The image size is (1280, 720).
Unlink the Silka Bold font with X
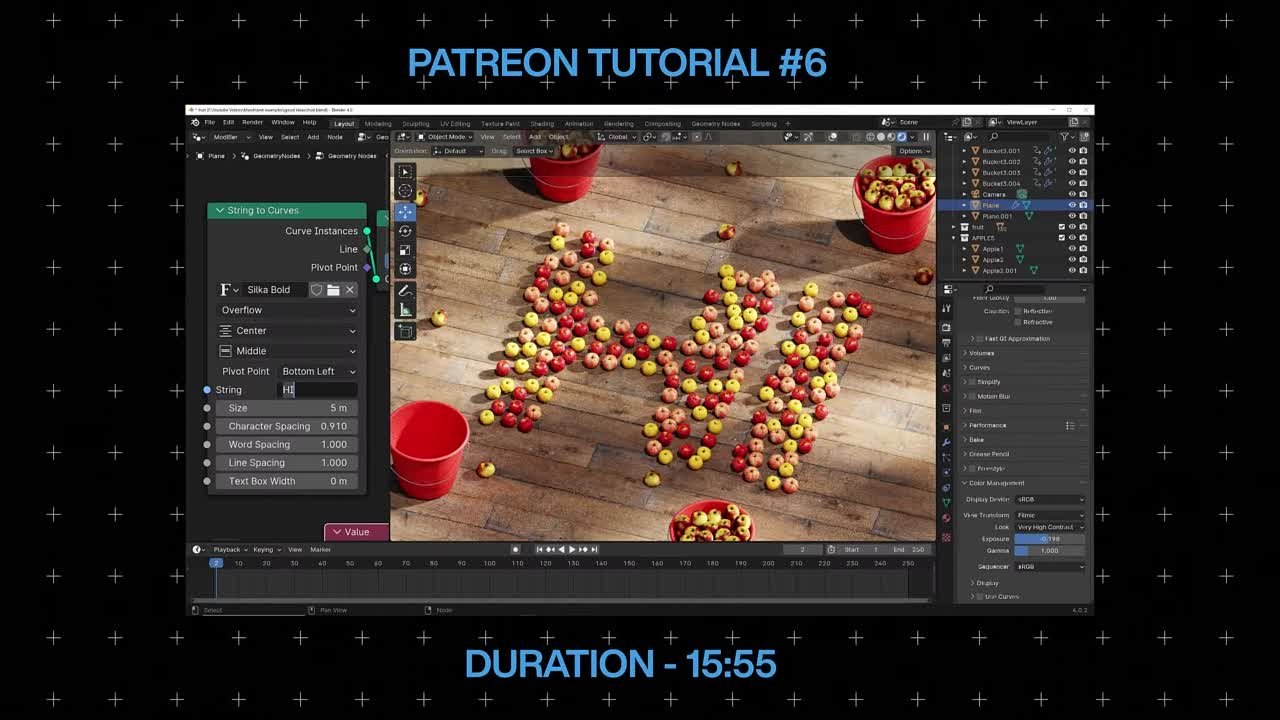tap(350, 290)
